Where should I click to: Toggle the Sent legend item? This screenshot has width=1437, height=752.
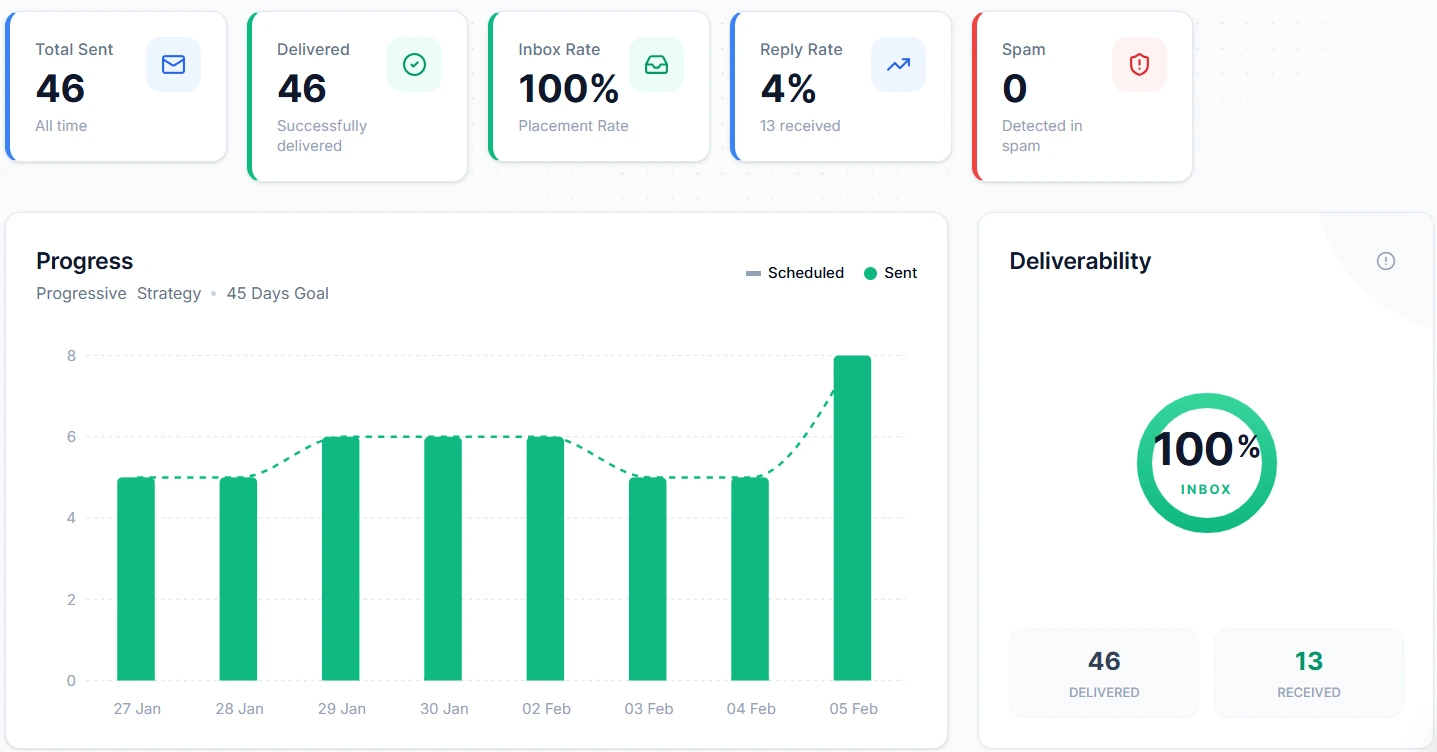click(x=890, y=273)
